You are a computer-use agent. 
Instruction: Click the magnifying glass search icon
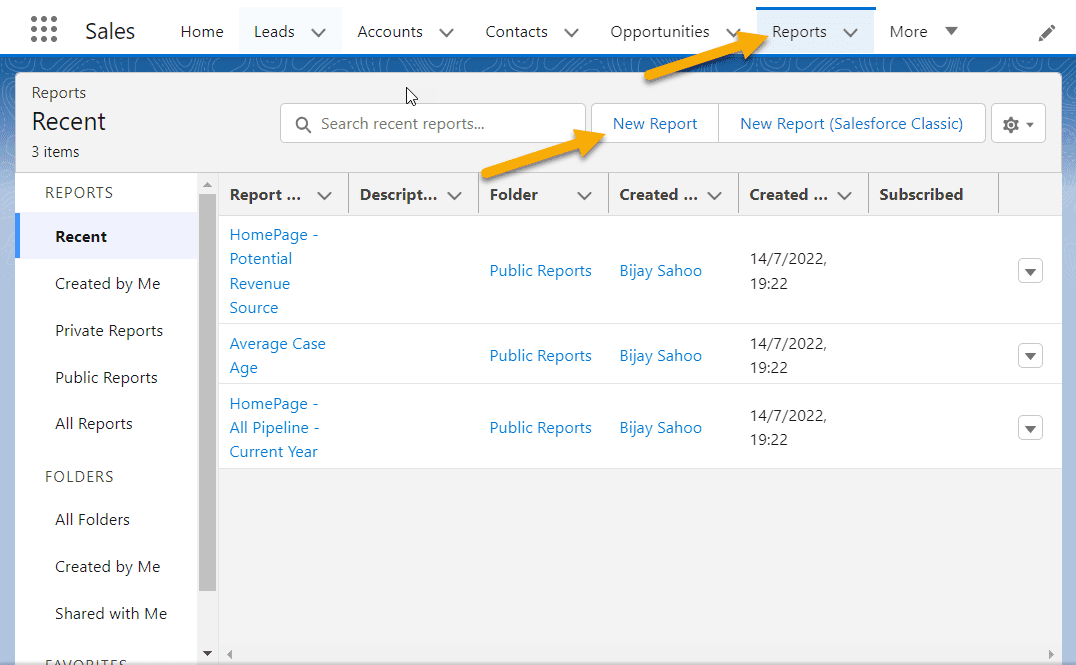click(303, 123)
